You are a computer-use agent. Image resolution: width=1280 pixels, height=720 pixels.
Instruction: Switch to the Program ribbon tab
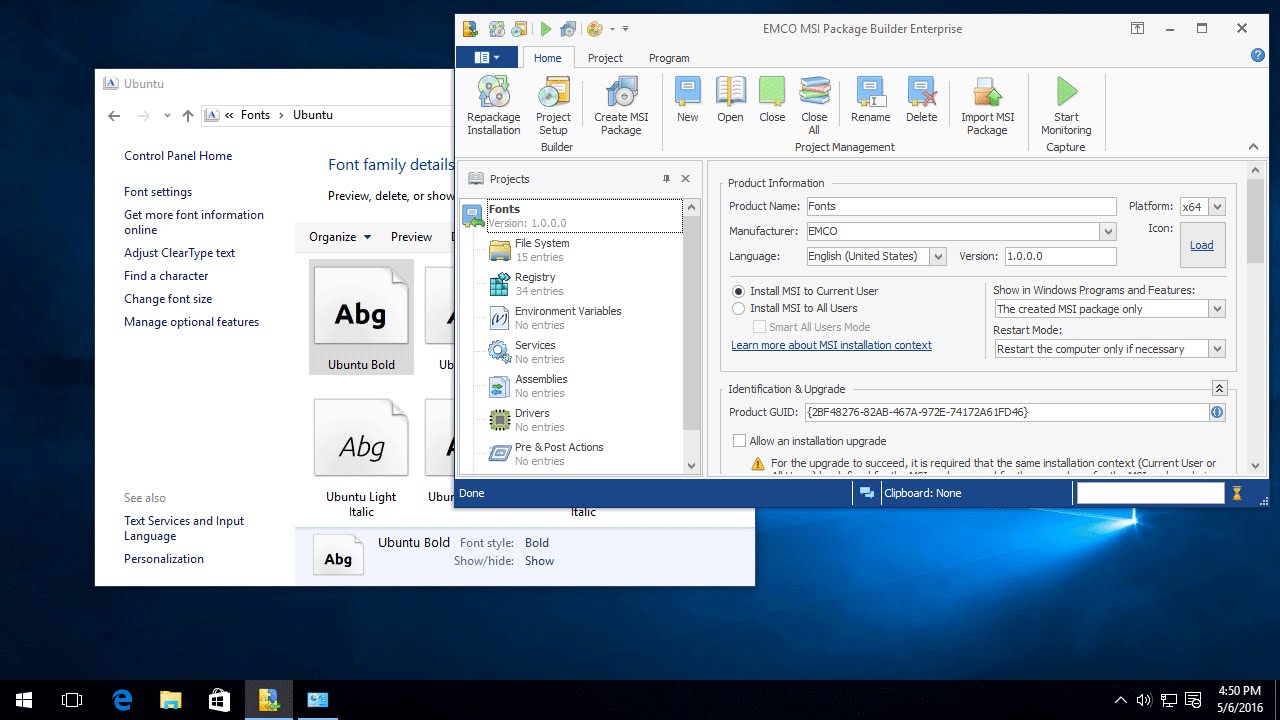coord(669,58)
